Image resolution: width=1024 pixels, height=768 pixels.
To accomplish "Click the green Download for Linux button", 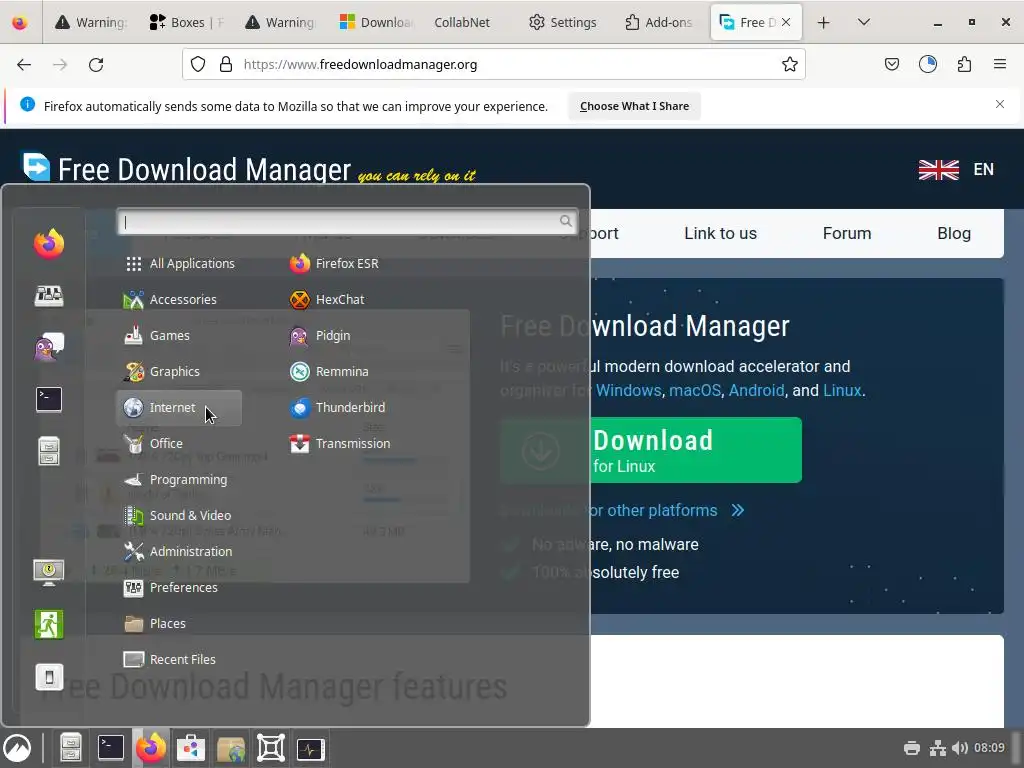I will pyautogui.click(x=651, y=450).
